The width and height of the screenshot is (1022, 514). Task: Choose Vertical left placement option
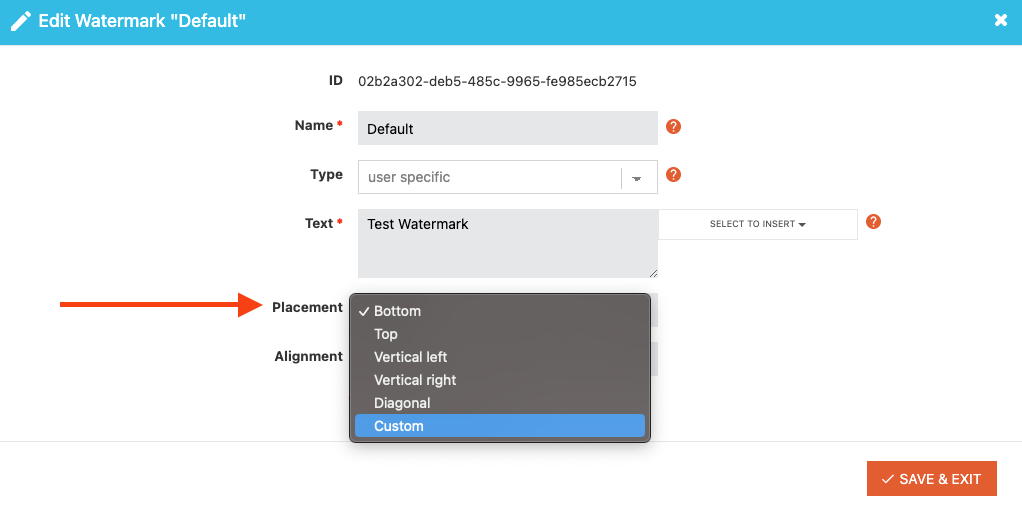pyautogui.click(x=500, y=357)
